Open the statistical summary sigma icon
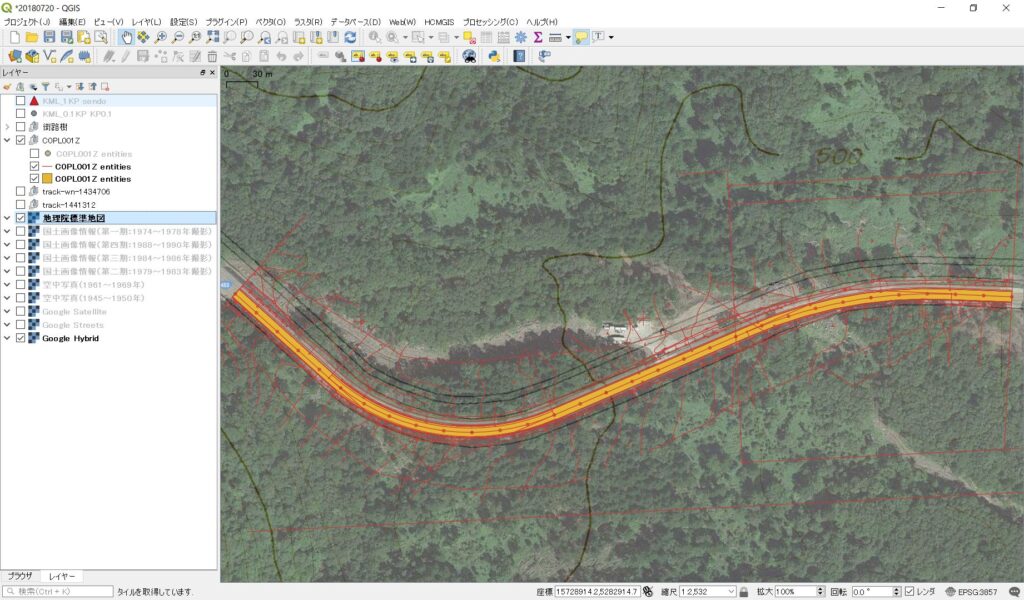Viewport: 1024px width, 600px height. tap(537, 37)
